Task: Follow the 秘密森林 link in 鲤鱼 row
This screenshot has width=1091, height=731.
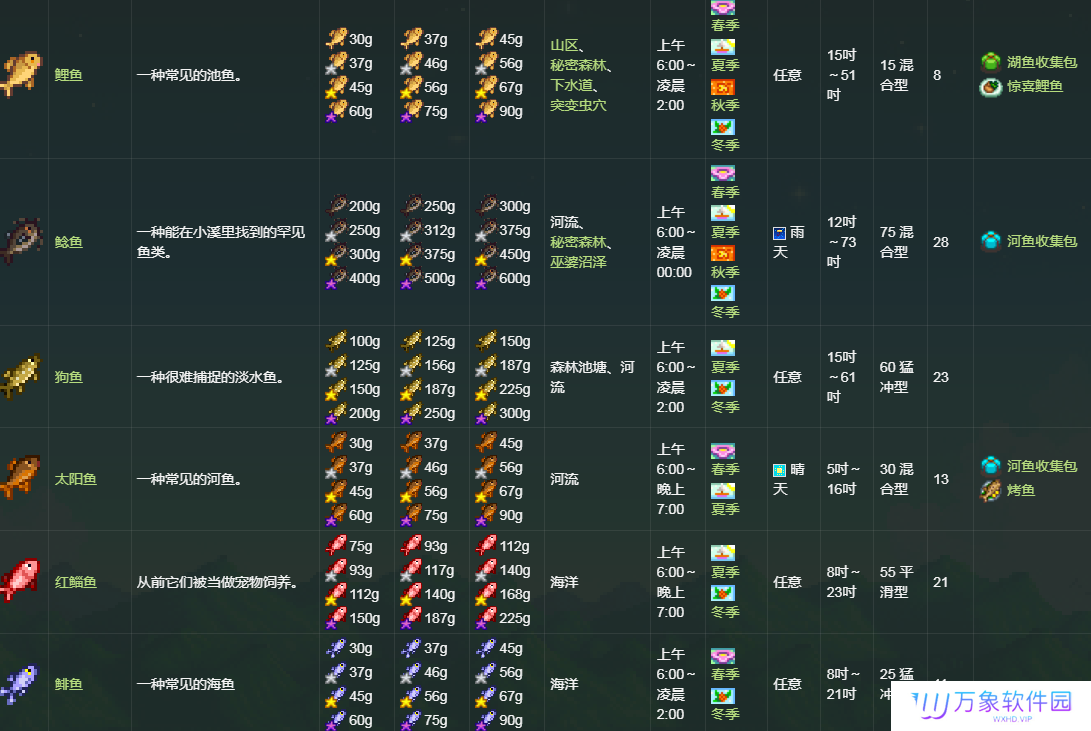Action: 578,65
